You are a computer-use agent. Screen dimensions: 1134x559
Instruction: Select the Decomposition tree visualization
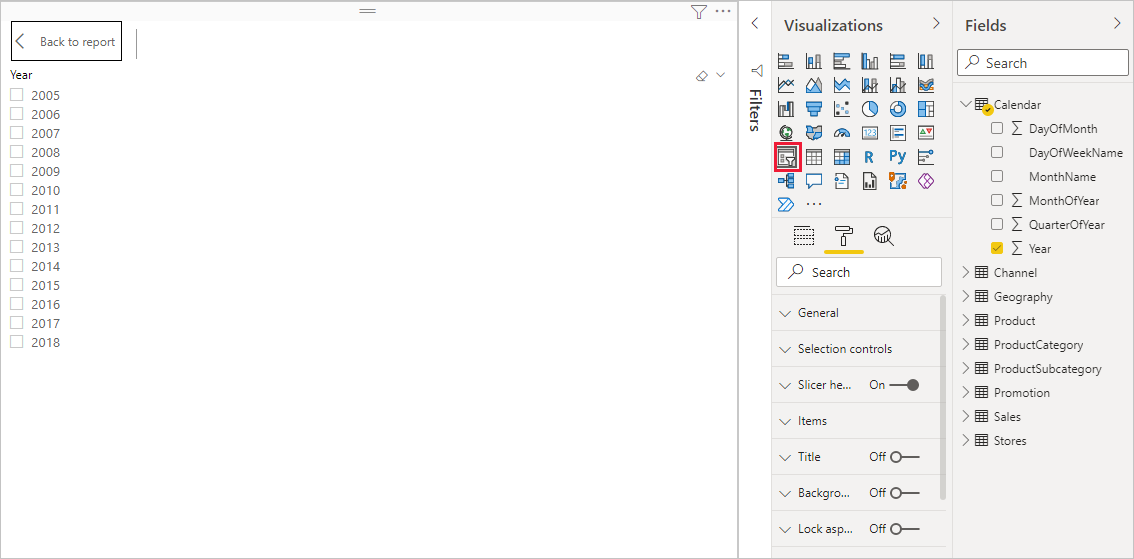pyautogui.click(x=786, y=181)
